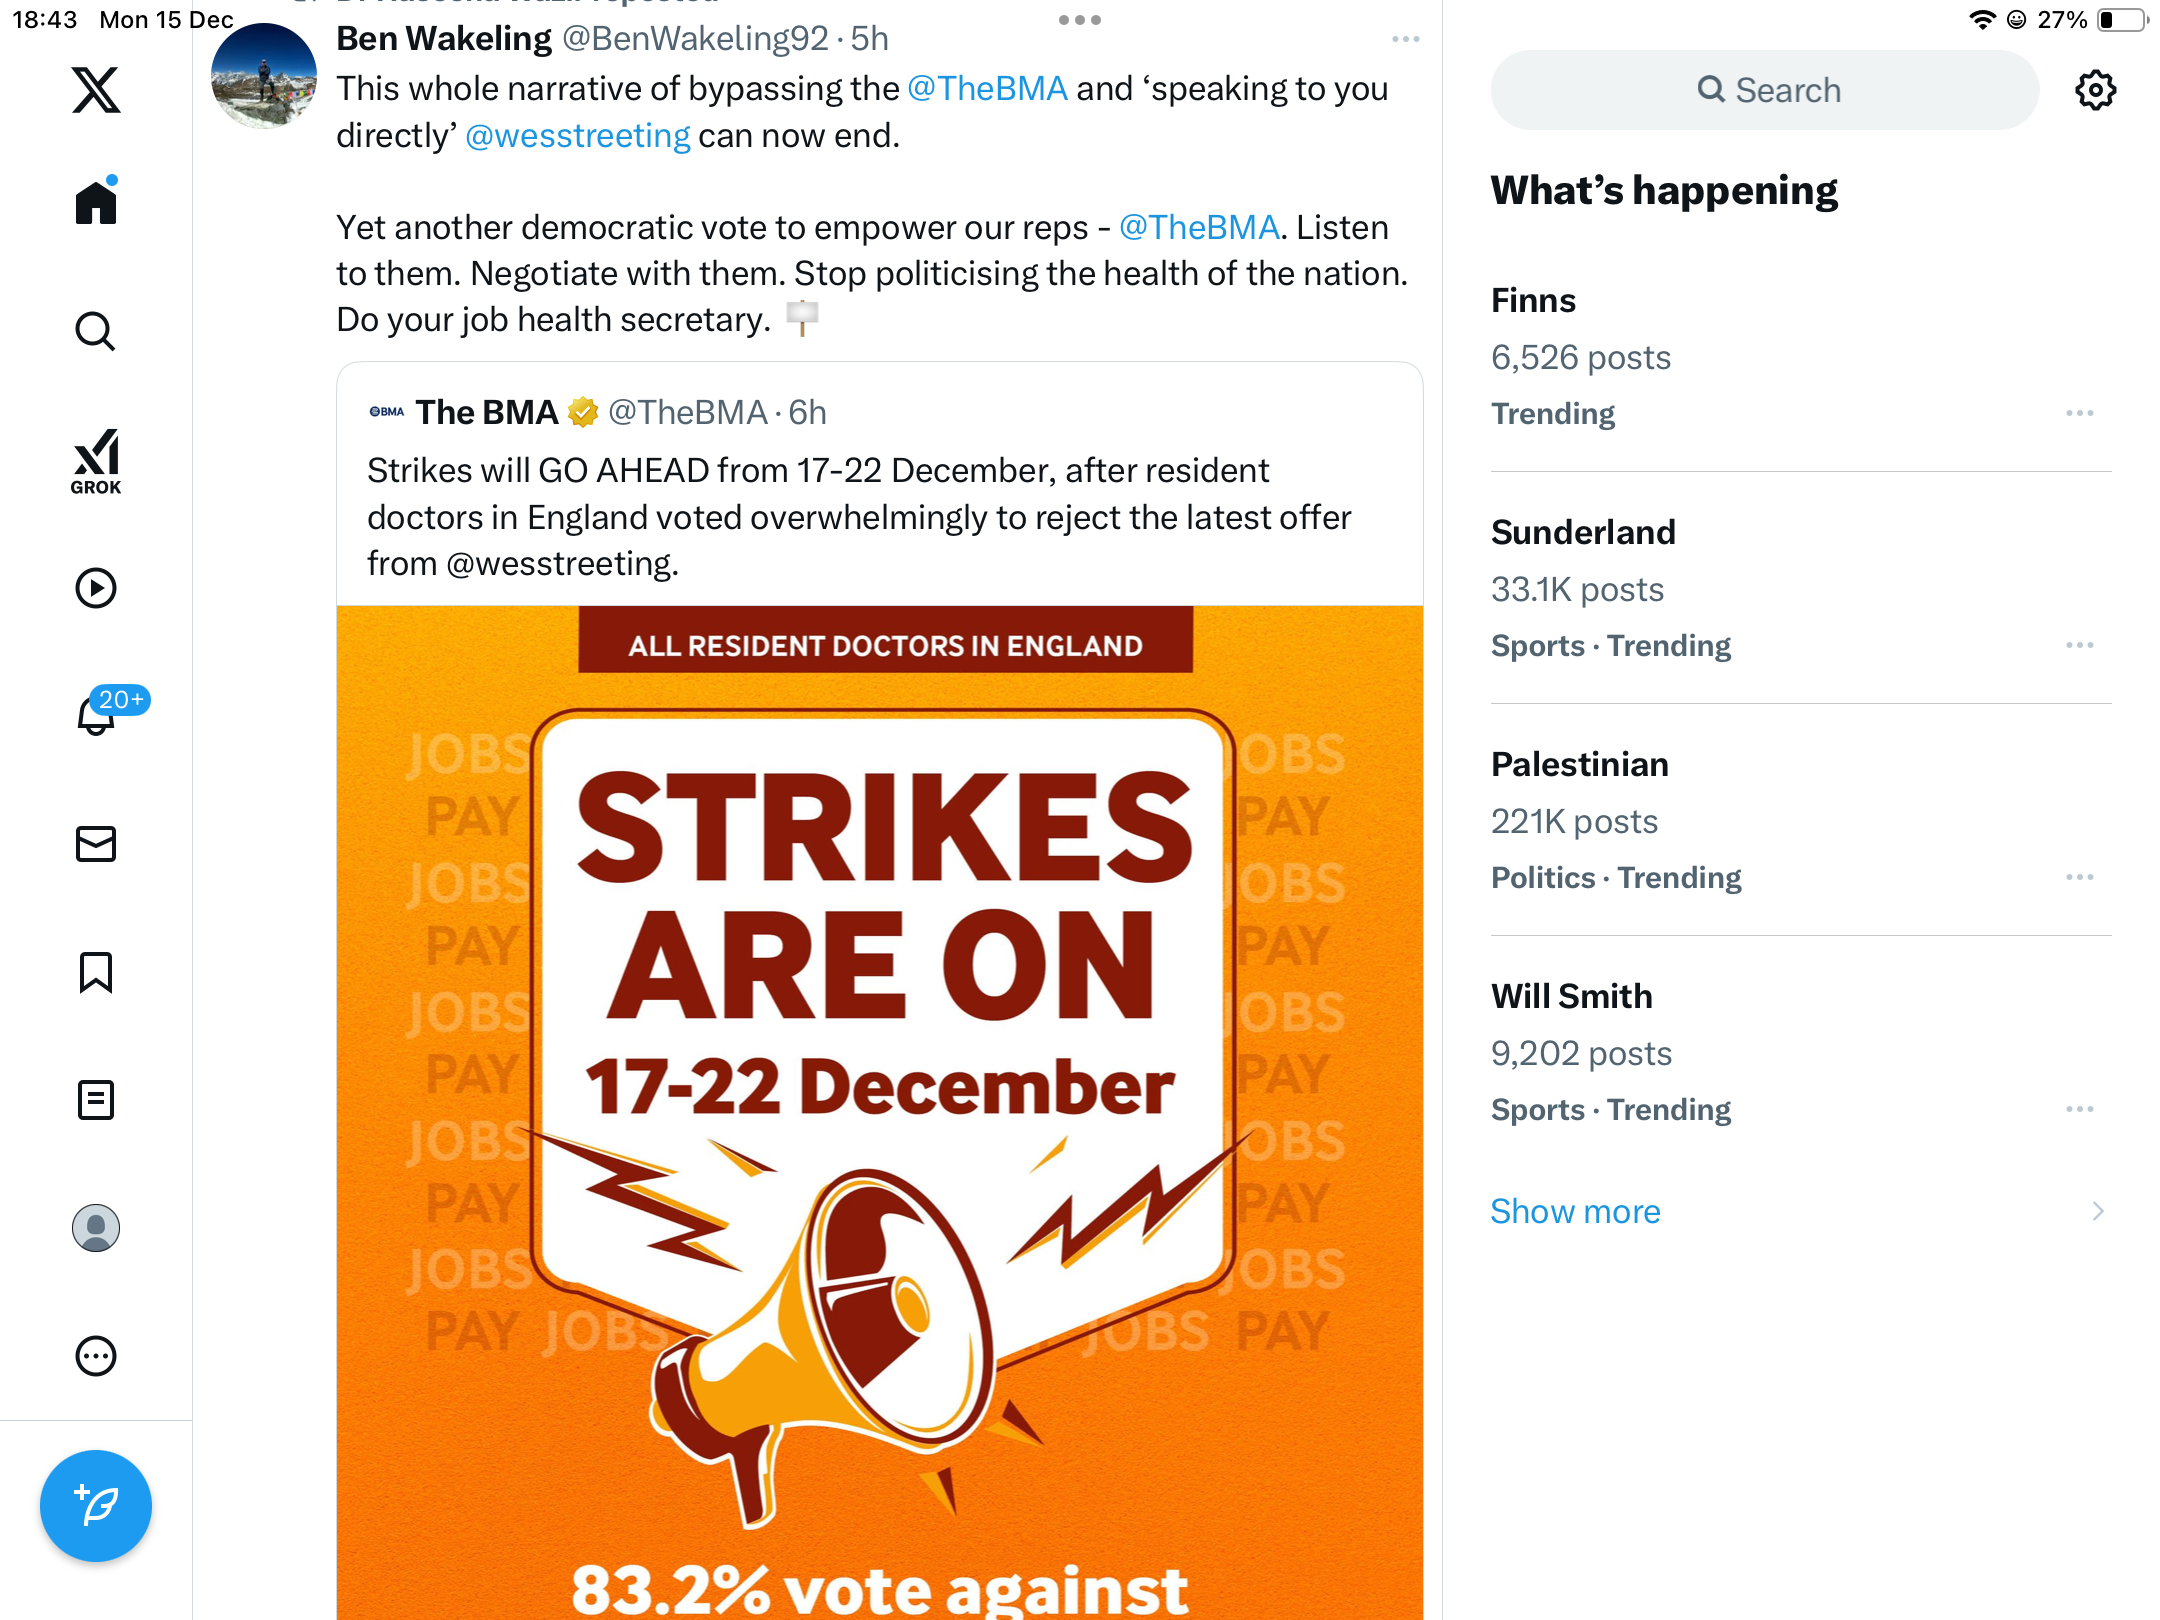View notifications with 20+ badge

(x=98, y=714)
